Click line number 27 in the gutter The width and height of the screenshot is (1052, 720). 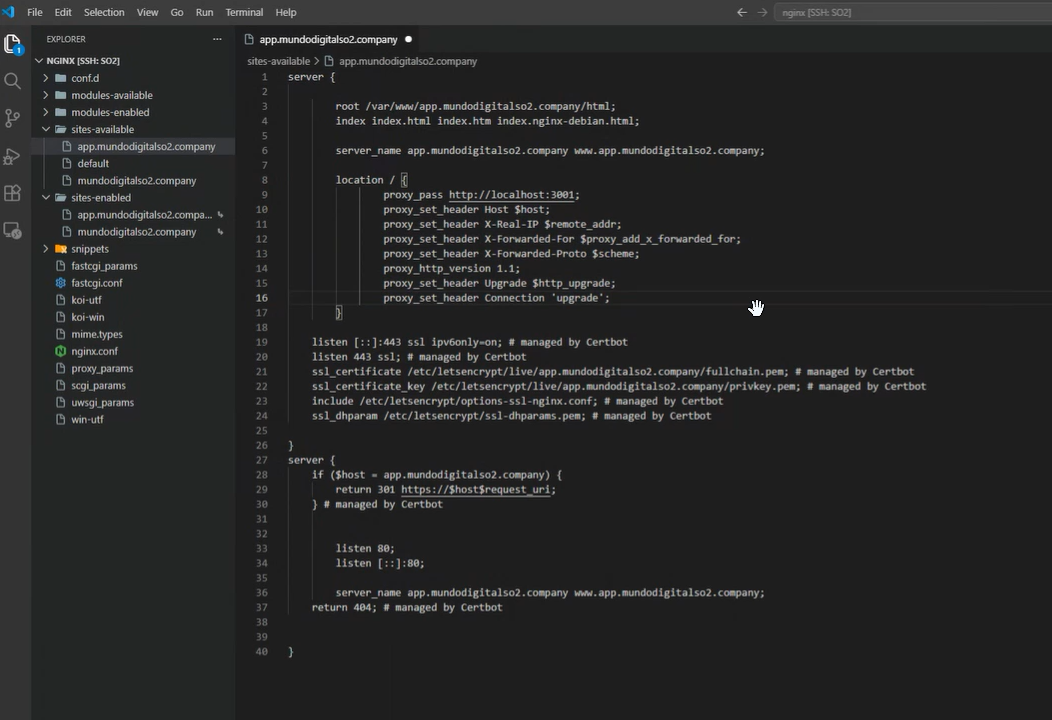[262, 460]
